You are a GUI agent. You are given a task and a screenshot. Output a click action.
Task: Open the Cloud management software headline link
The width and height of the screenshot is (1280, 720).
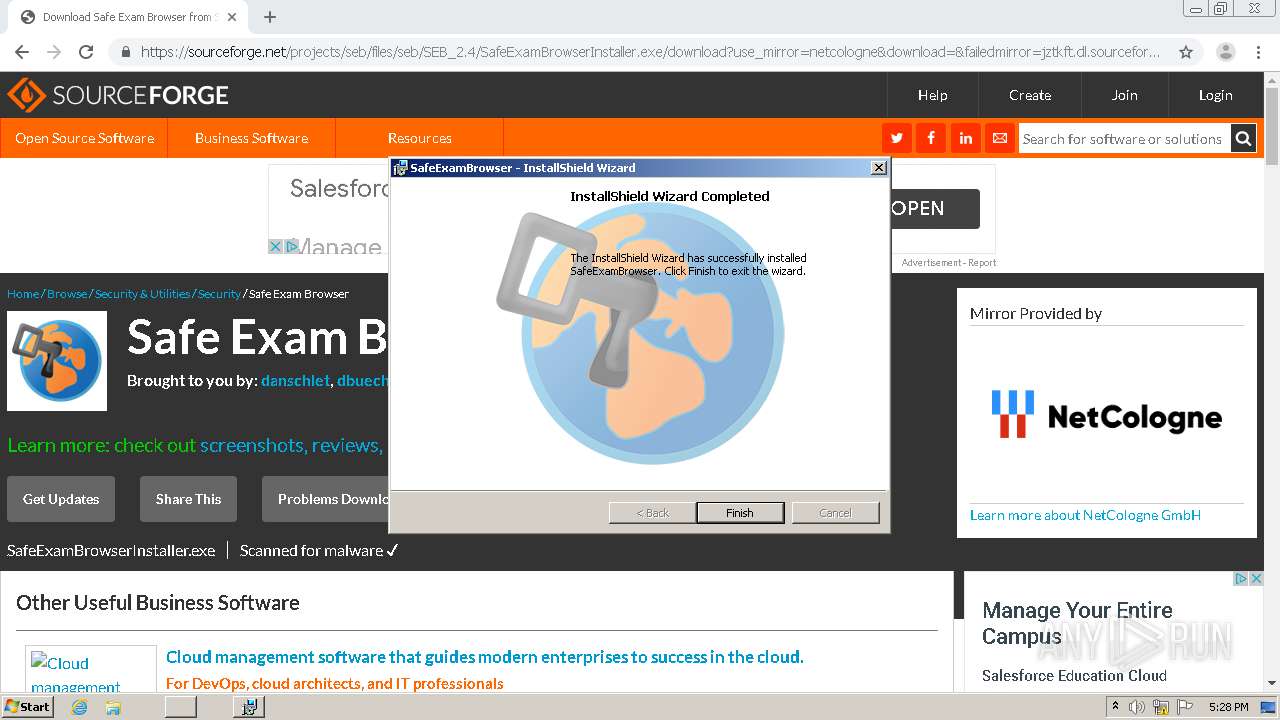485,657
